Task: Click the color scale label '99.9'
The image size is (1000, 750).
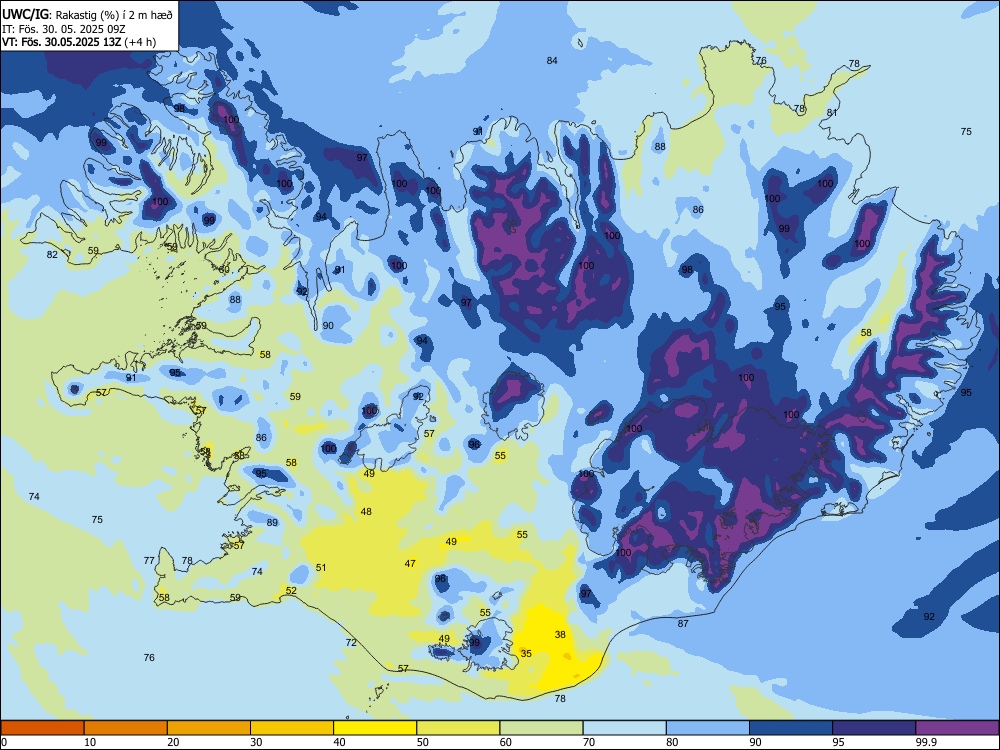Action: (926, 742)
